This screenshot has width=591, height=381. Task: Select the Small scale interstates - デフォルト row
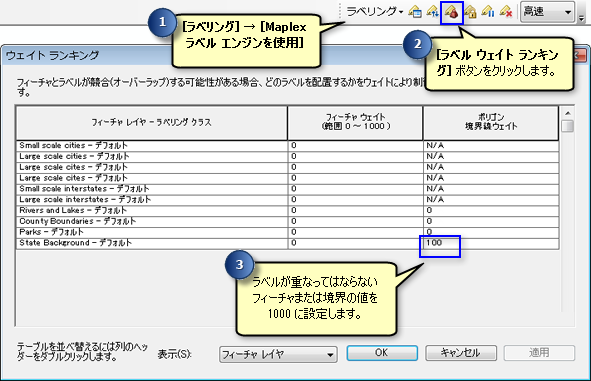click(x=287, y=189)
